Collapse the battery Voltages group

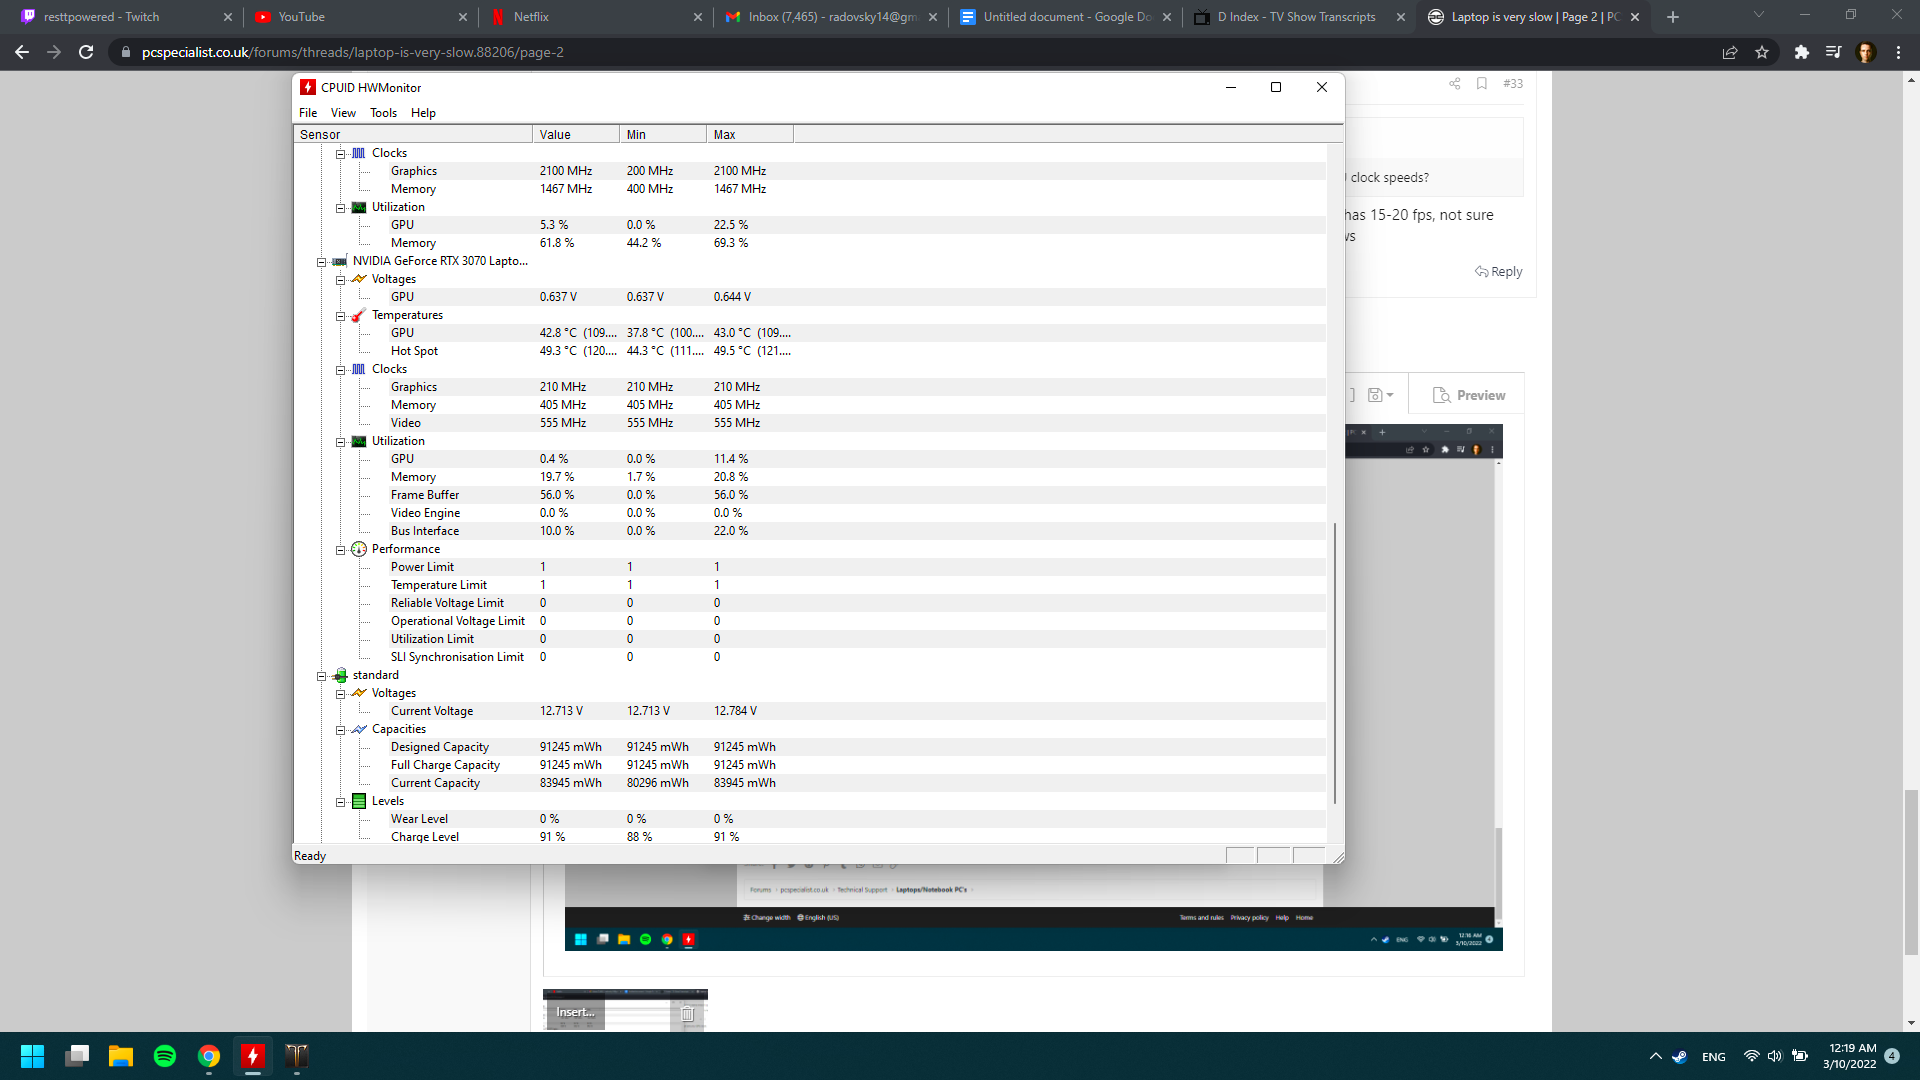[x=340, y=694]
